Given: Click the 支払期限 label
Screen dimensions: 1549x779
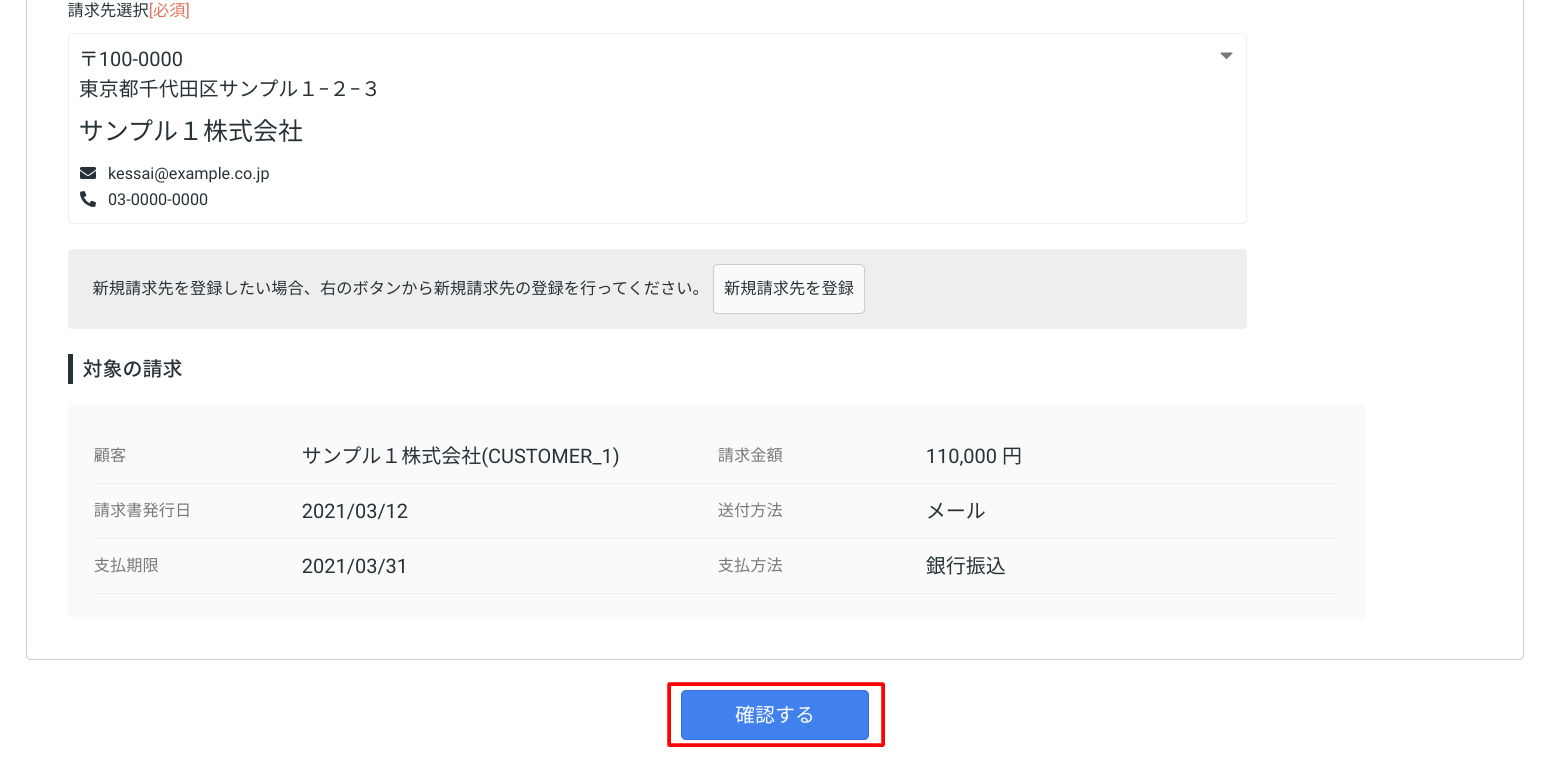Looking at the screenshot, I should tap(126, 565).
